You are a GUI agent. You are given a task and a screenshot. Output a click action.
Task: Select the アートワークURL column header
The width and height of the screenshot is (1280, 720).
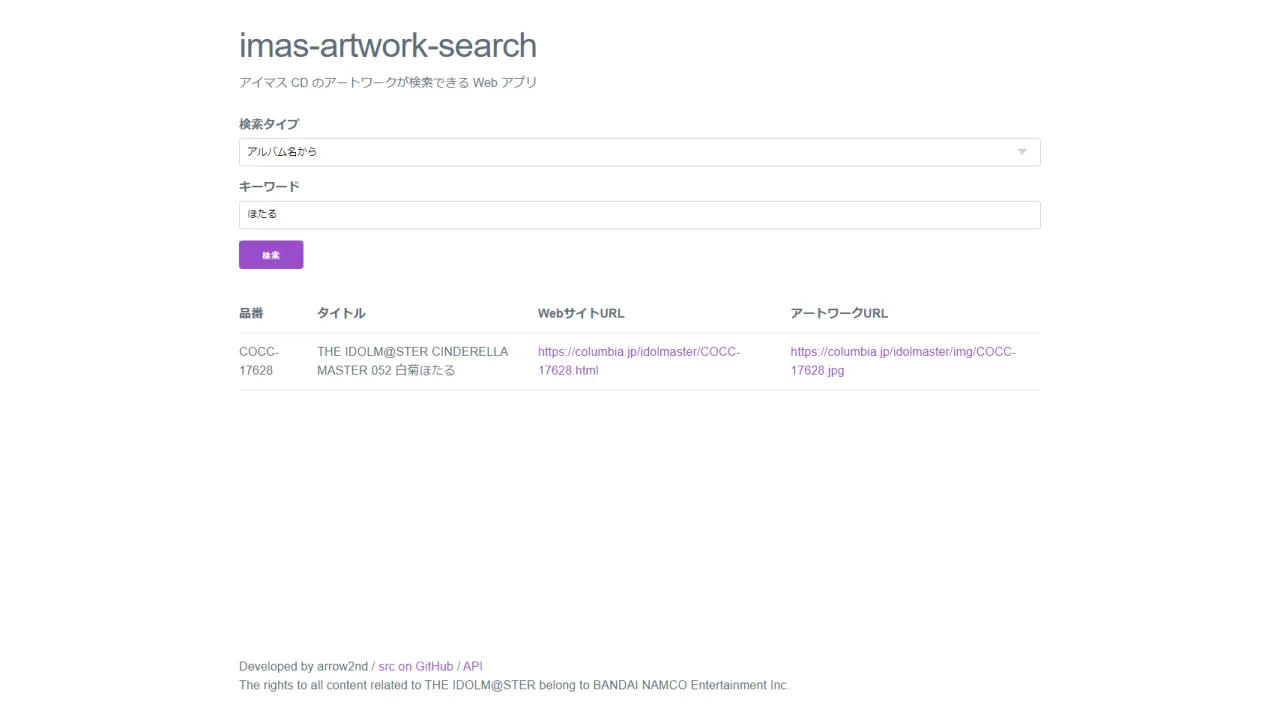(x=839, y=313)
